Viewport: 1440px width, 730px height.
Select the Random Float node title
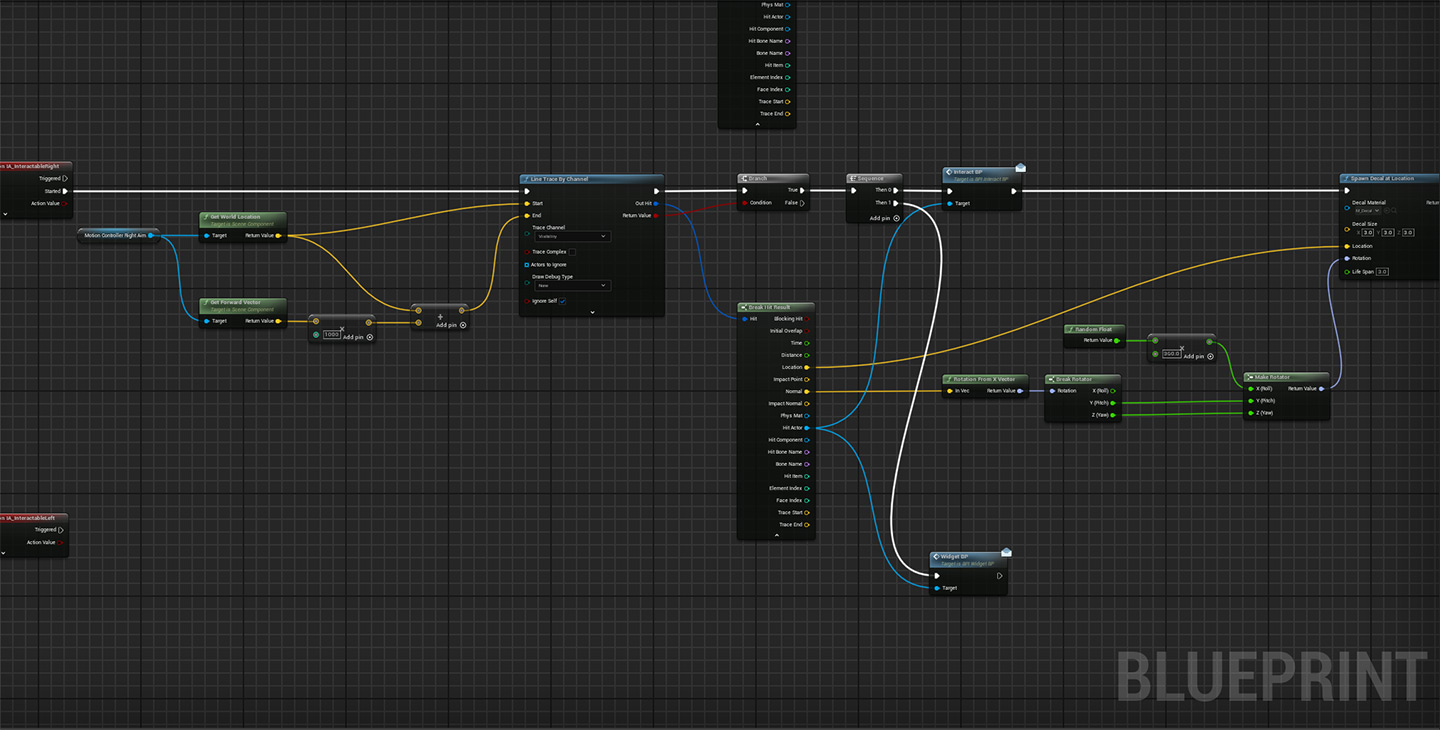1094,329
